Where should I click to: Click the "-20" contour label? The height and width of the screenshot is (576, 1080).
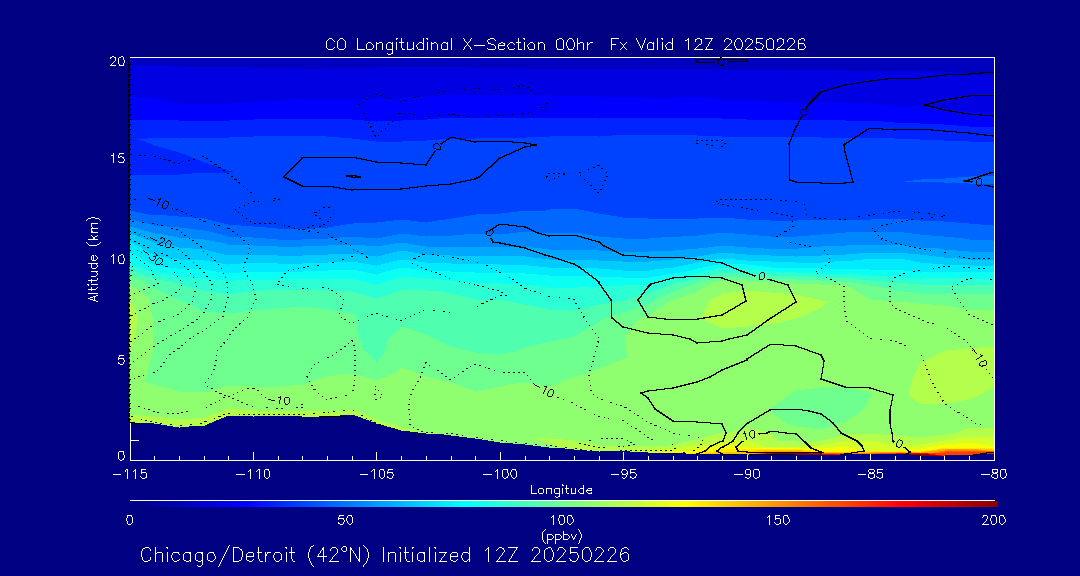point(164,243)
